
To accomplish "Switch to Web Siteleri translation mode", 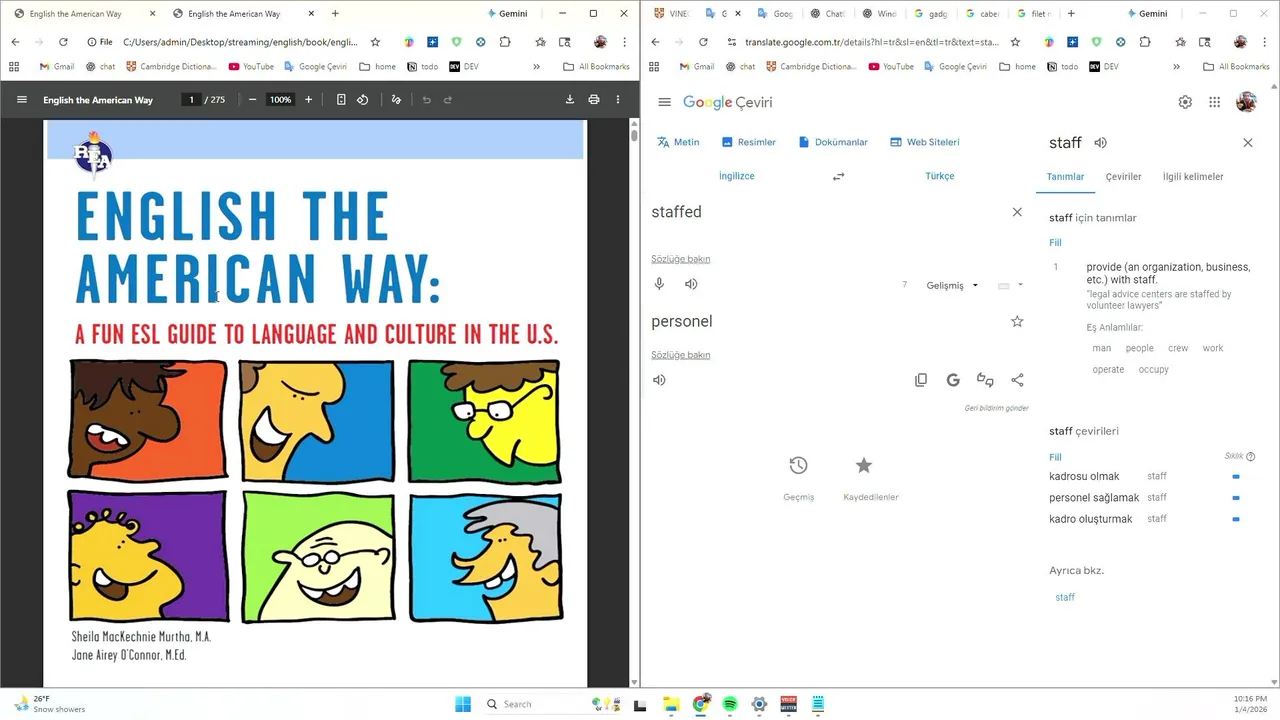I will click(924, 142).
